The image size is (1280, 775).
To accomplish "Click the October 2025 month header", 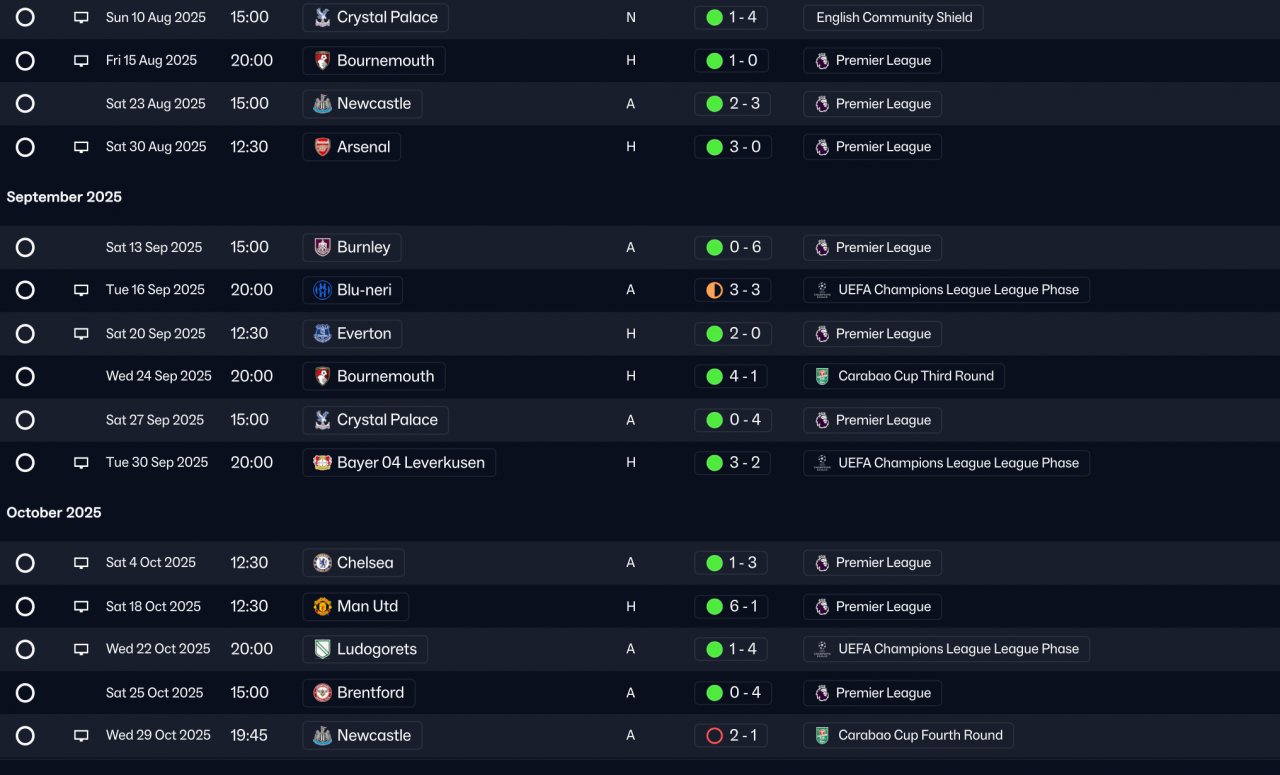I will pos(54,512).
